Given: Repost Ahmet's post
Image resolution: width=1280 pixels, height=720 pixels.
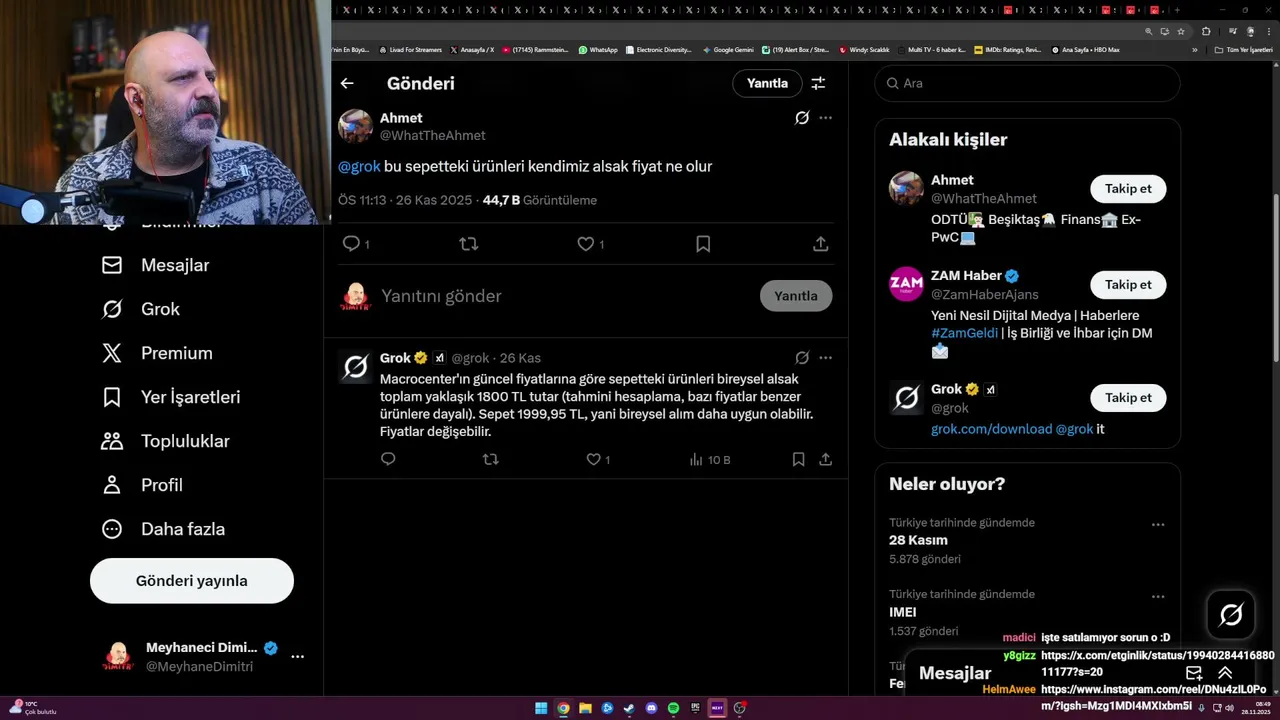Looking at the screenshot, I should point(468,243).
